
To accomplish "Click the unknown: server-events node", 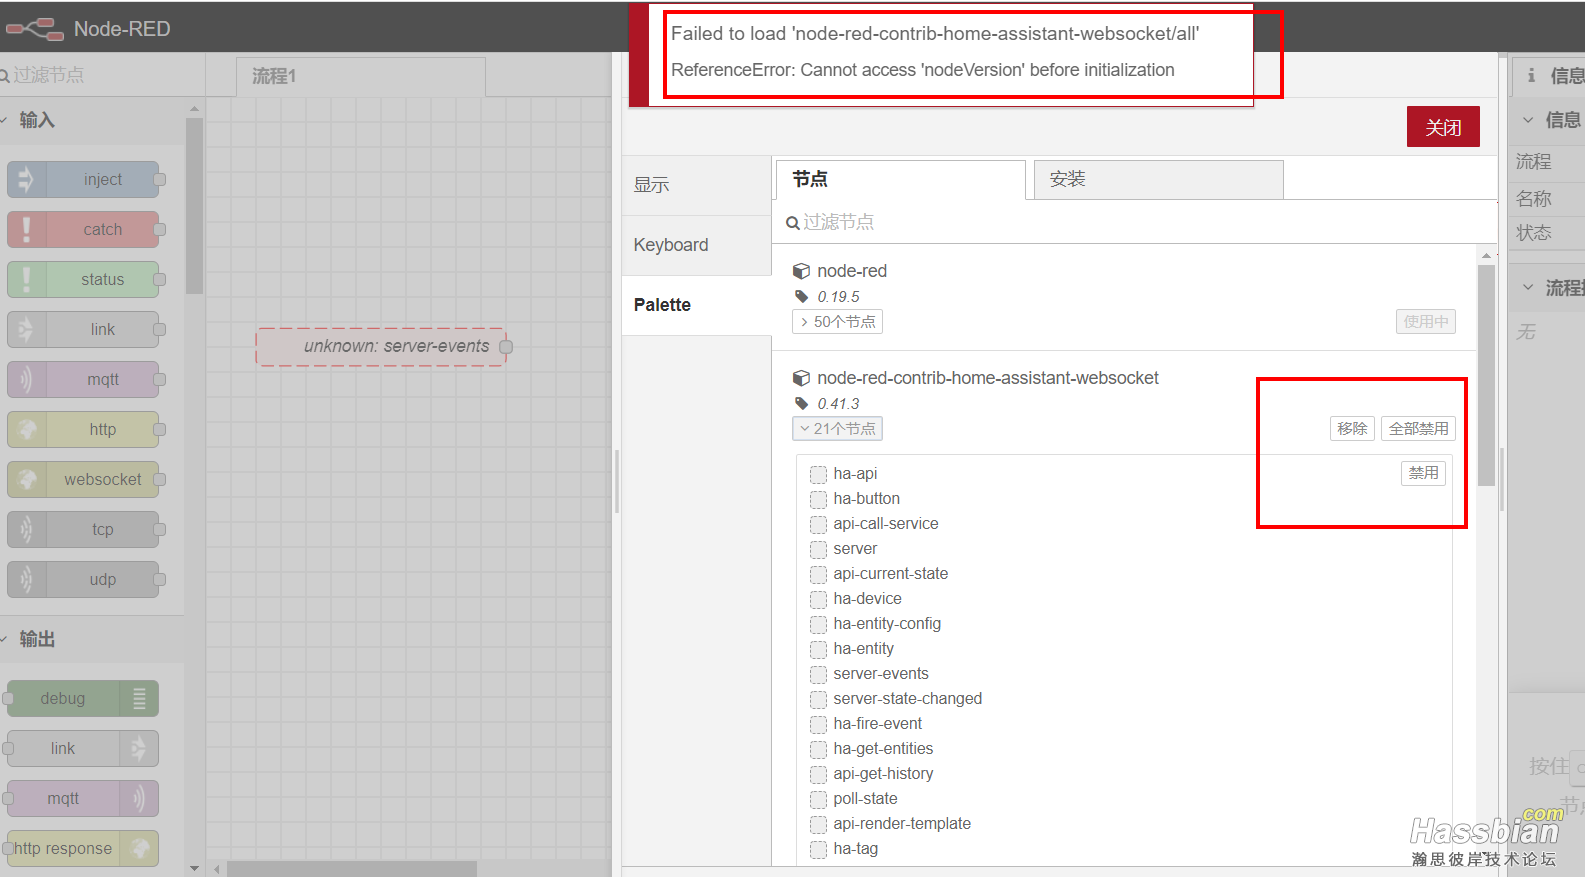I will [x=381, y=347].
